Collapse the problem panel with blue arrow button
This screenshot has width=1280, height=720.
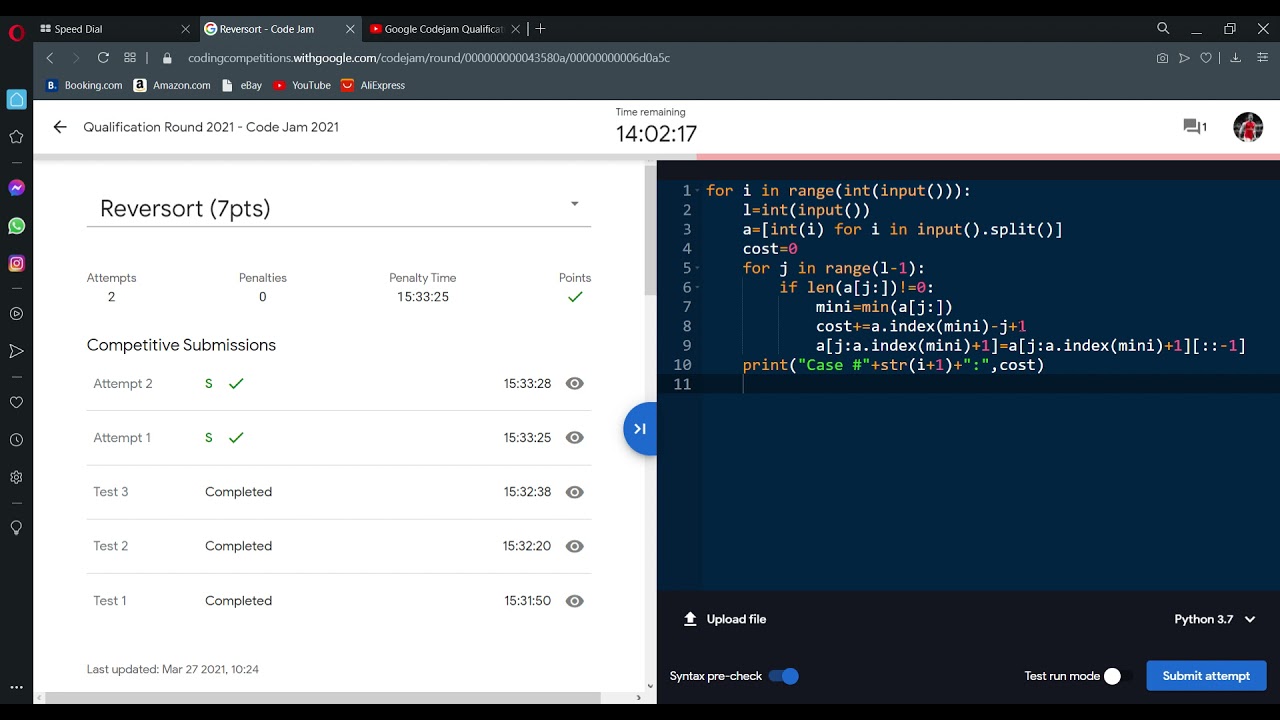pyautogui.click(x=640, y=429)
